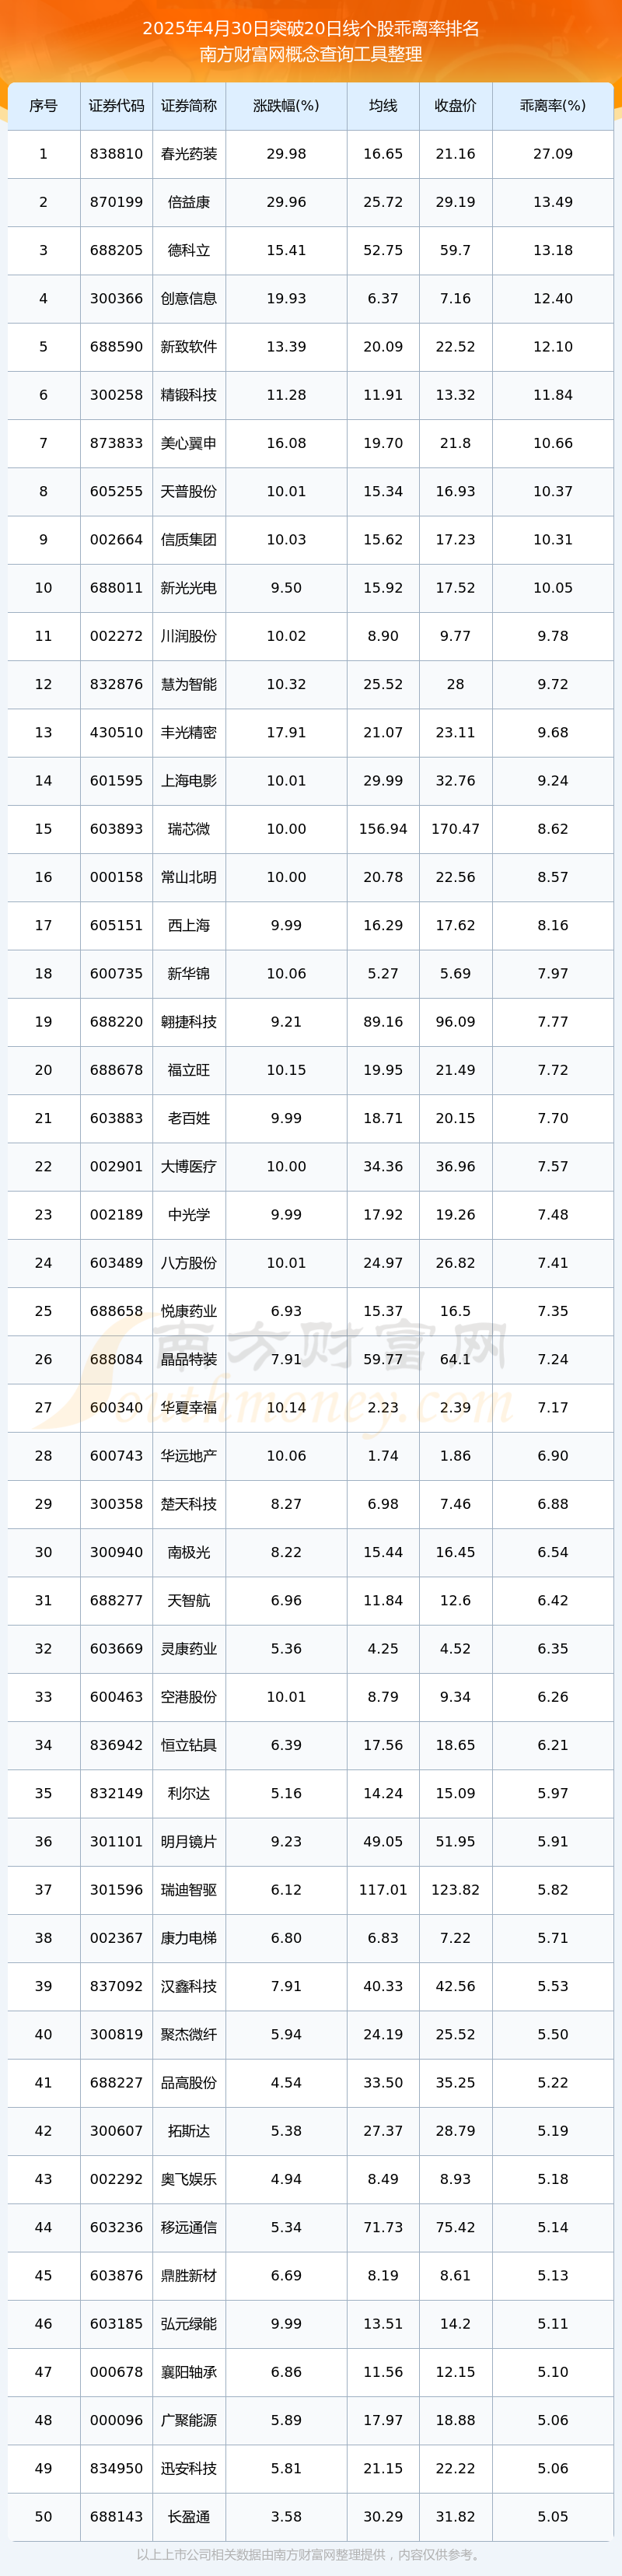
Task: Click the footer disclaimer text
Action: pos(311,2554)
